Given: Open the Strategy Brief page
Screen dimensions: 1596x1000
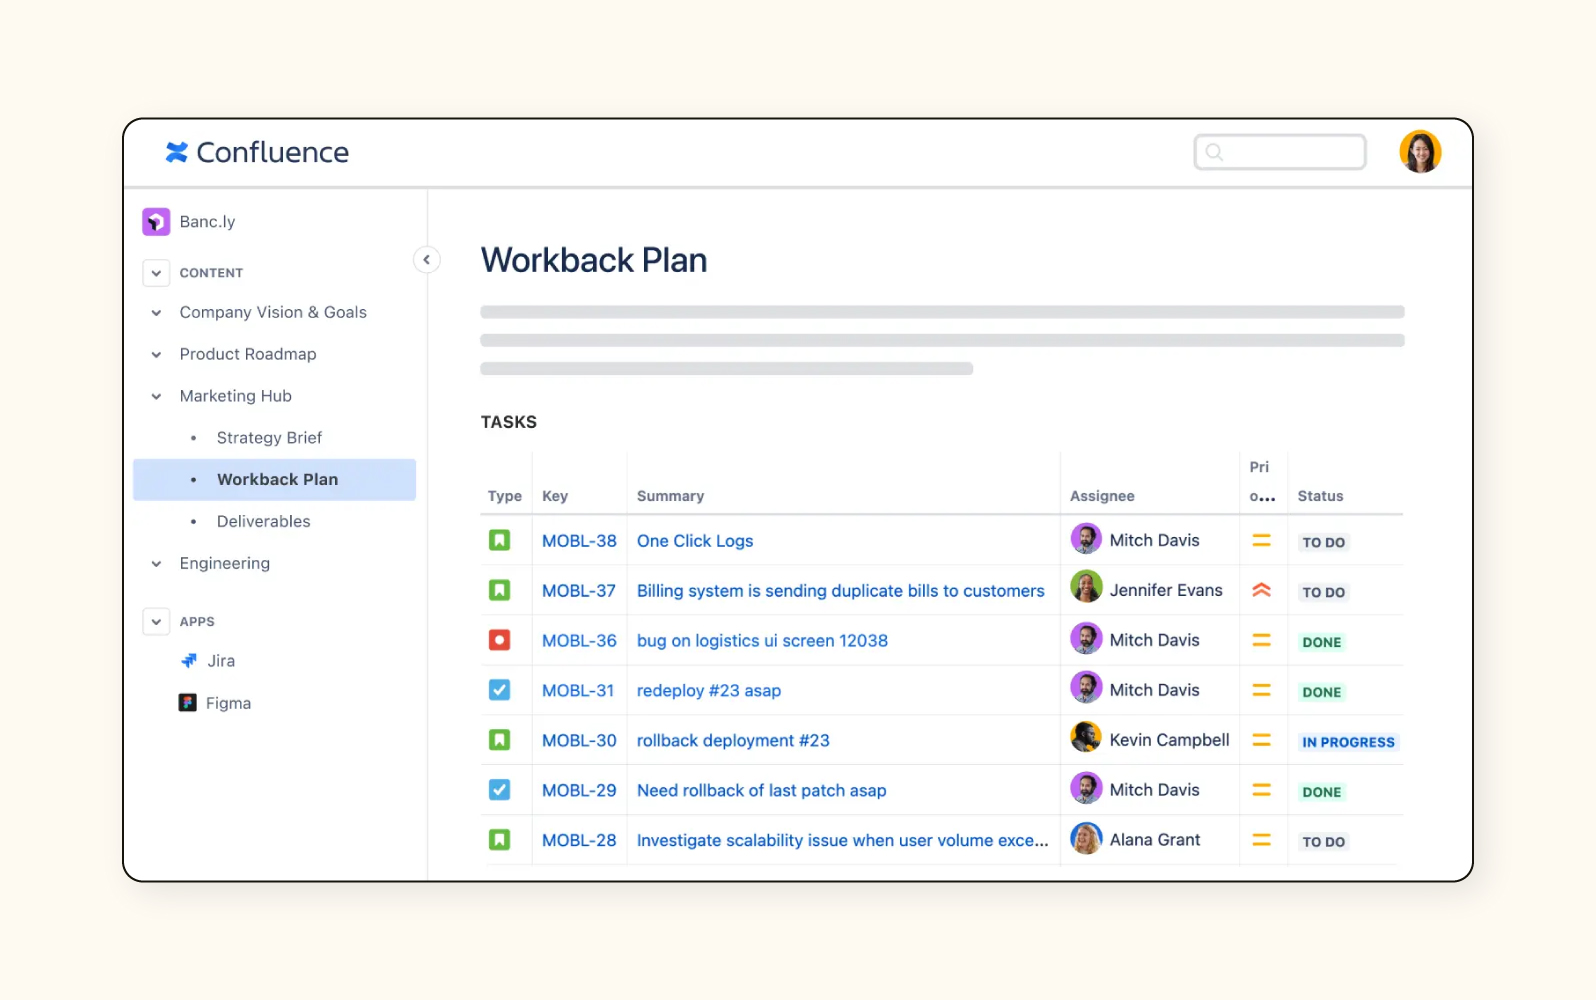Looking at the screenshot, I should [x=269, y=438].
